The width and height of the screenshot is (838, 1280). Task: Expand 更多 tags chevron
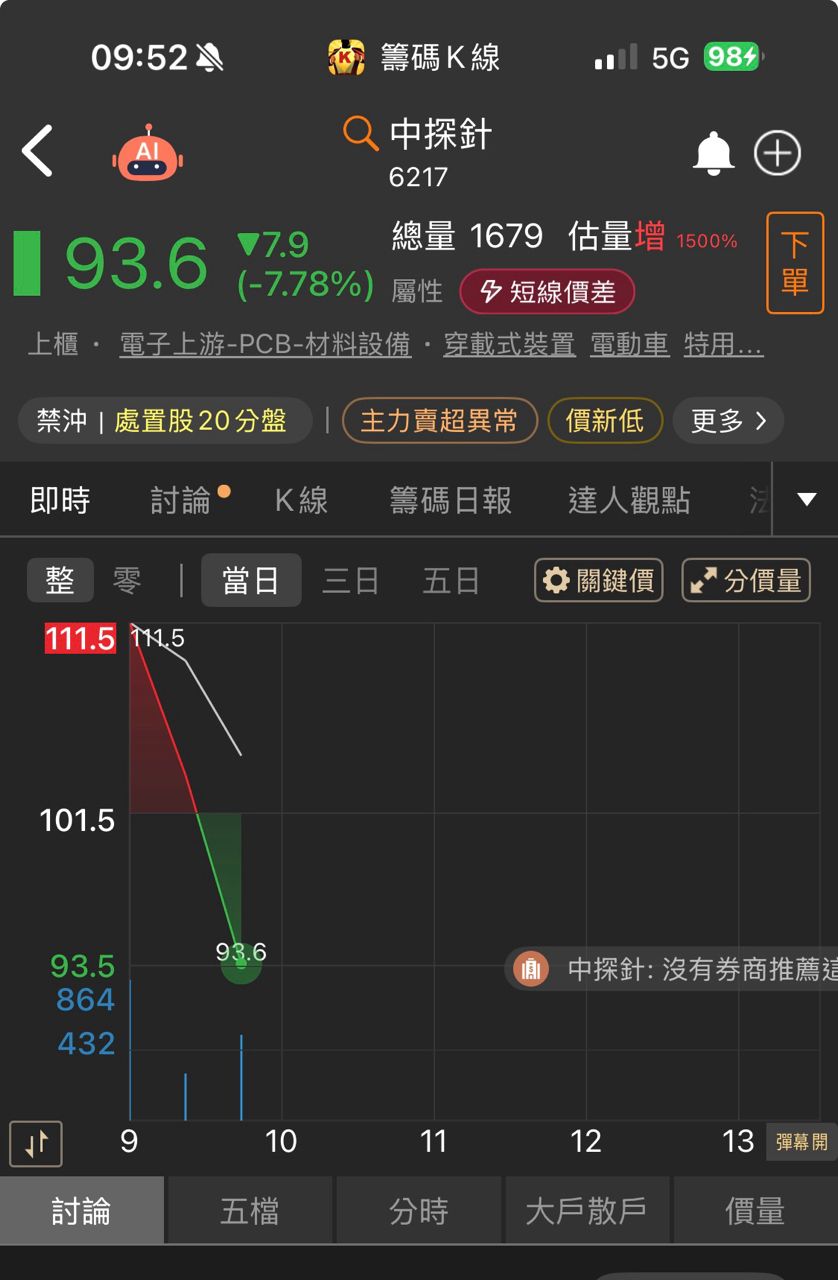pyautogui.click(x=729, y=421)
